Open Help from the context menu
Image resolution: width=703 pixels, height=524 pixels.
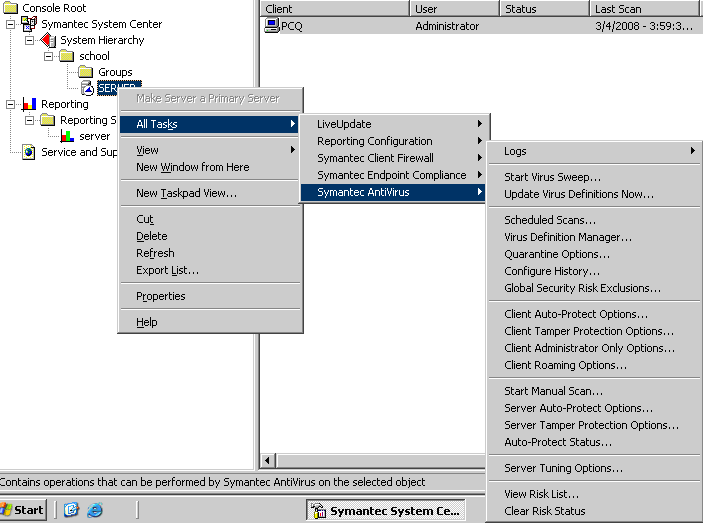(210, 322)
